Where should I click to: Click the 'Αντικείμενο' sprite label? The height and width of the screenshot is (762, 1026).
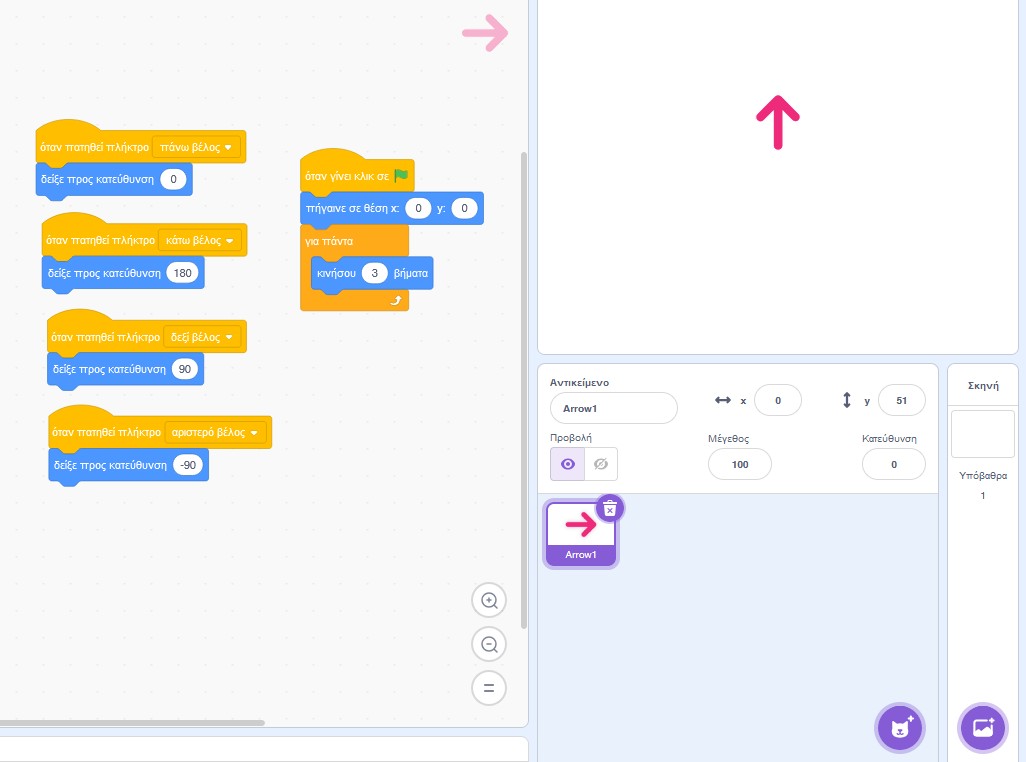pyautogui.click(x=579, y=383)
